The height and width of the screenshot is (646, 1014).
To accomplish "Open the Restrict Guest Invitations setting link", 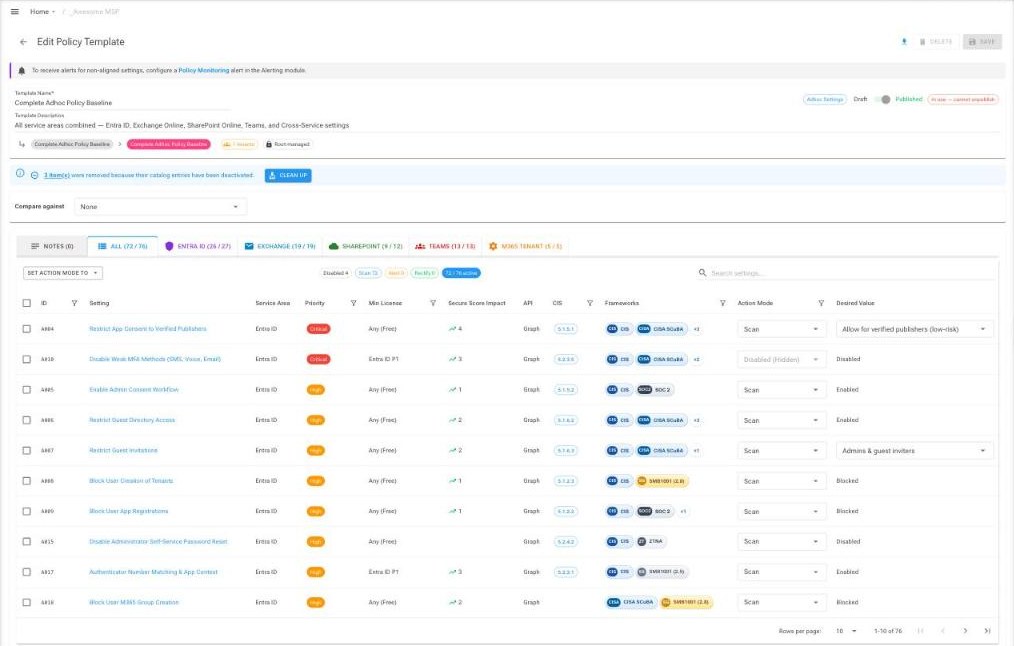I will (x=123, y=451).
